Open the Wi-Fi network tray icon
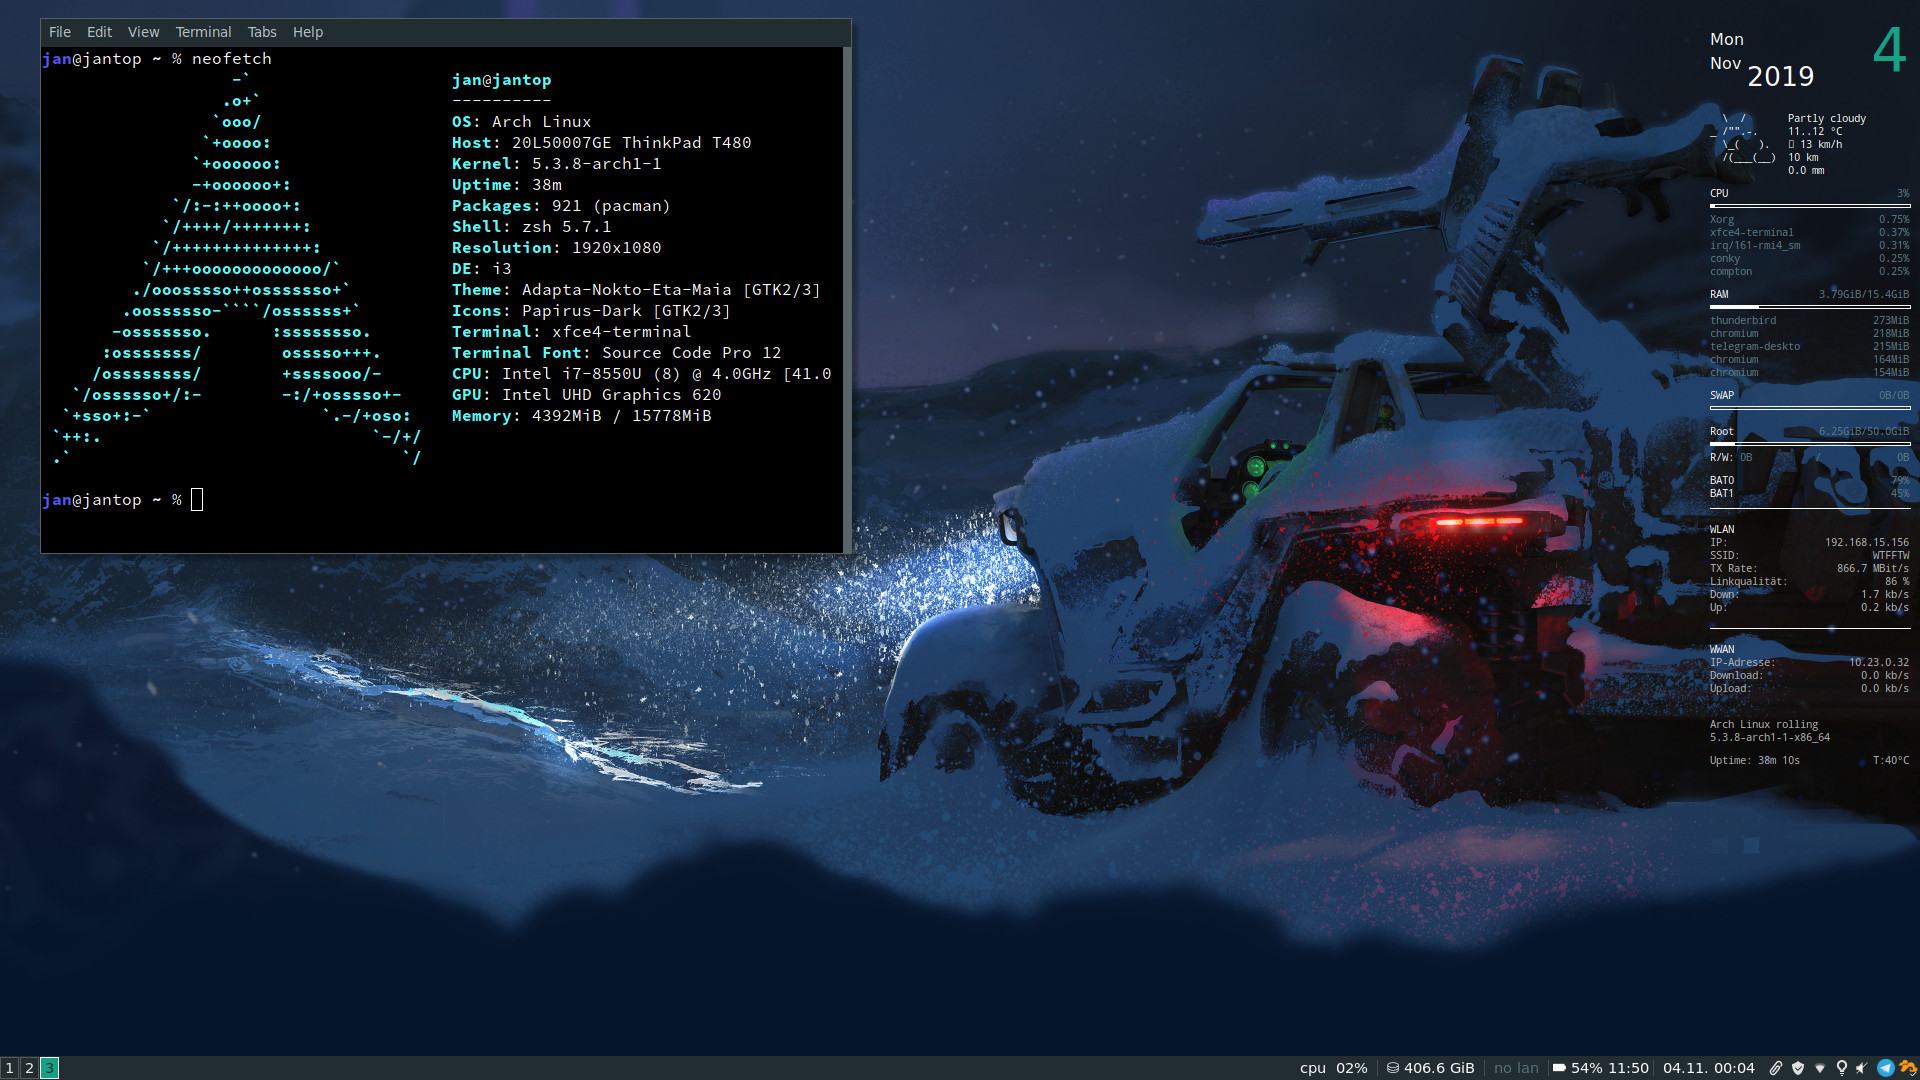This screenshot has width=1920, height=1080. (x=1820, y=1068)
